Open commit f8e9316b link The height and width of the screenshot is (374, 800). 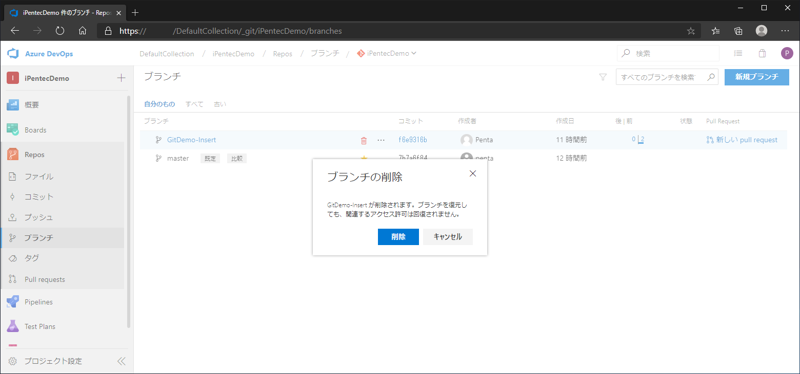(x=413, y=140)
